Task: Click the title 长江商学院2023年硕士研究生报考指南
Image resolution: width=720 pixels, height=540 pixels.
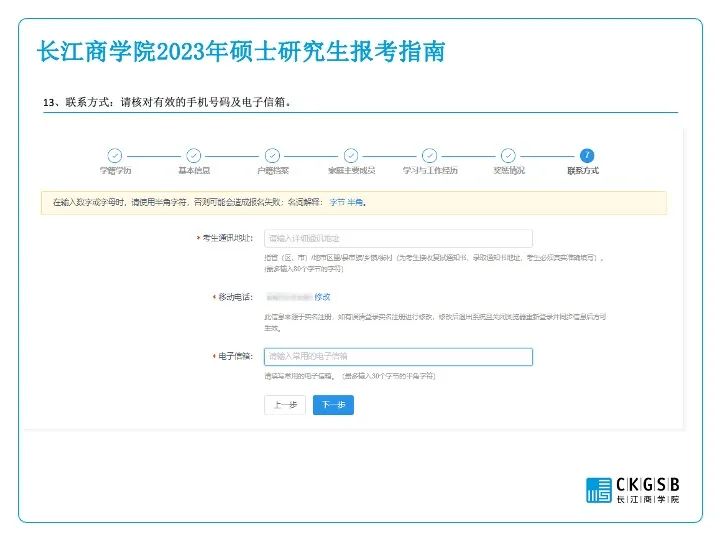Action: pos(241,51)
